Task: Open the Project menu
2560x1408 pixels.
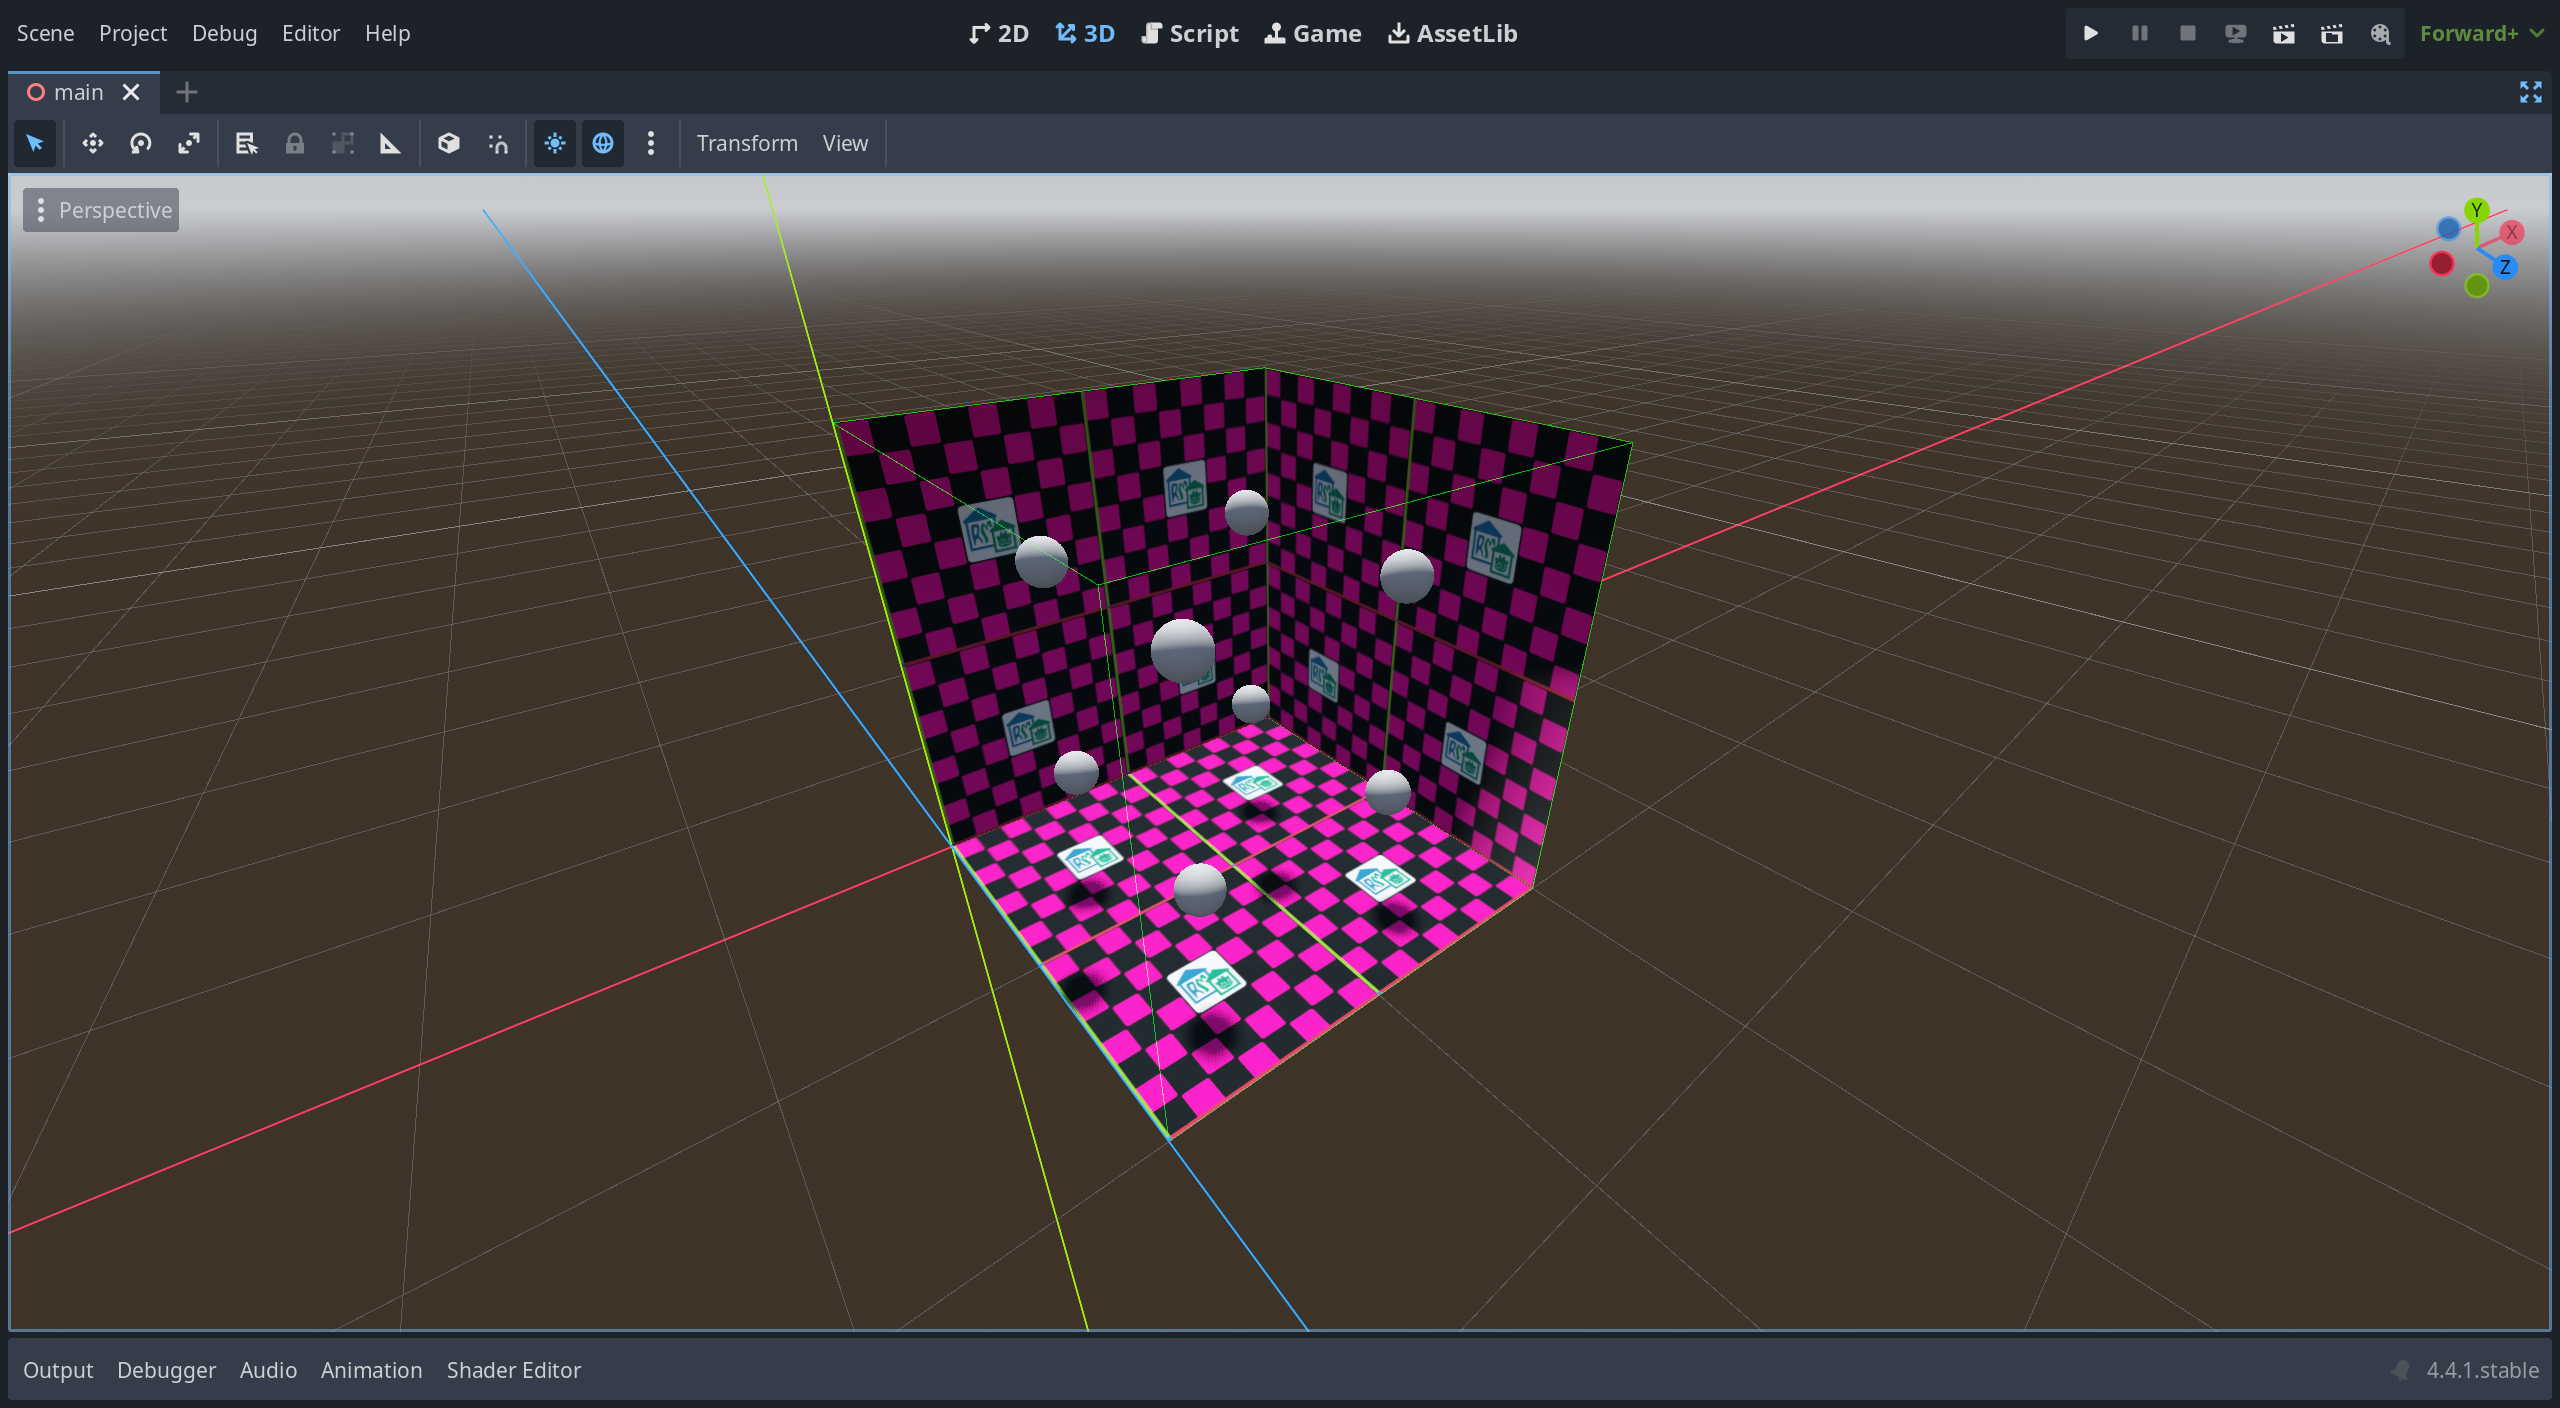Action: tap(133, 33)
